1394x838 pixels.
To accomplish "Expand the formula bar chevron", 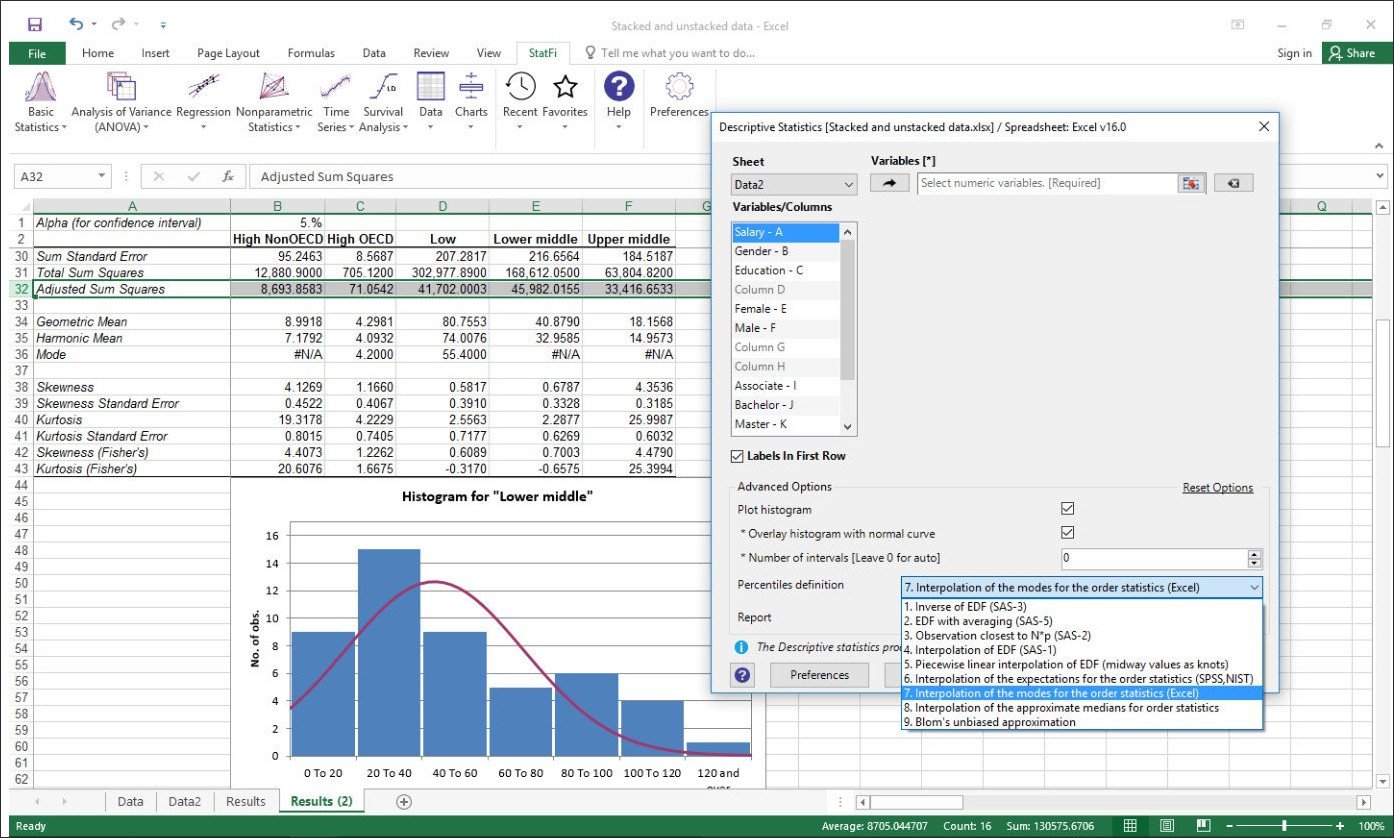I will pyautogui.click(x=1381, y=176).
